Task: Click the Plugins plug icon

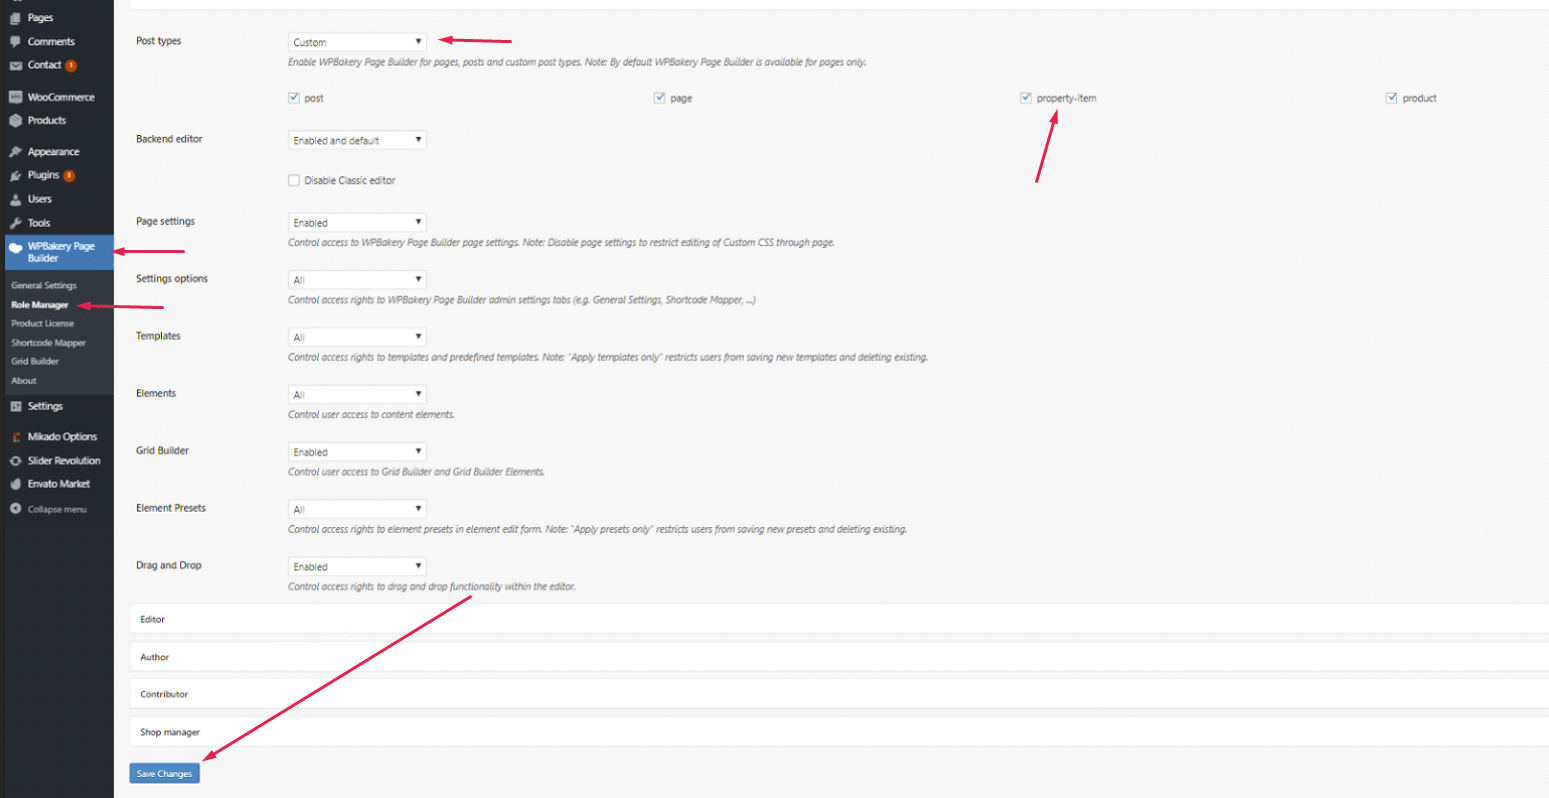Action: click(x=15, y=175)
